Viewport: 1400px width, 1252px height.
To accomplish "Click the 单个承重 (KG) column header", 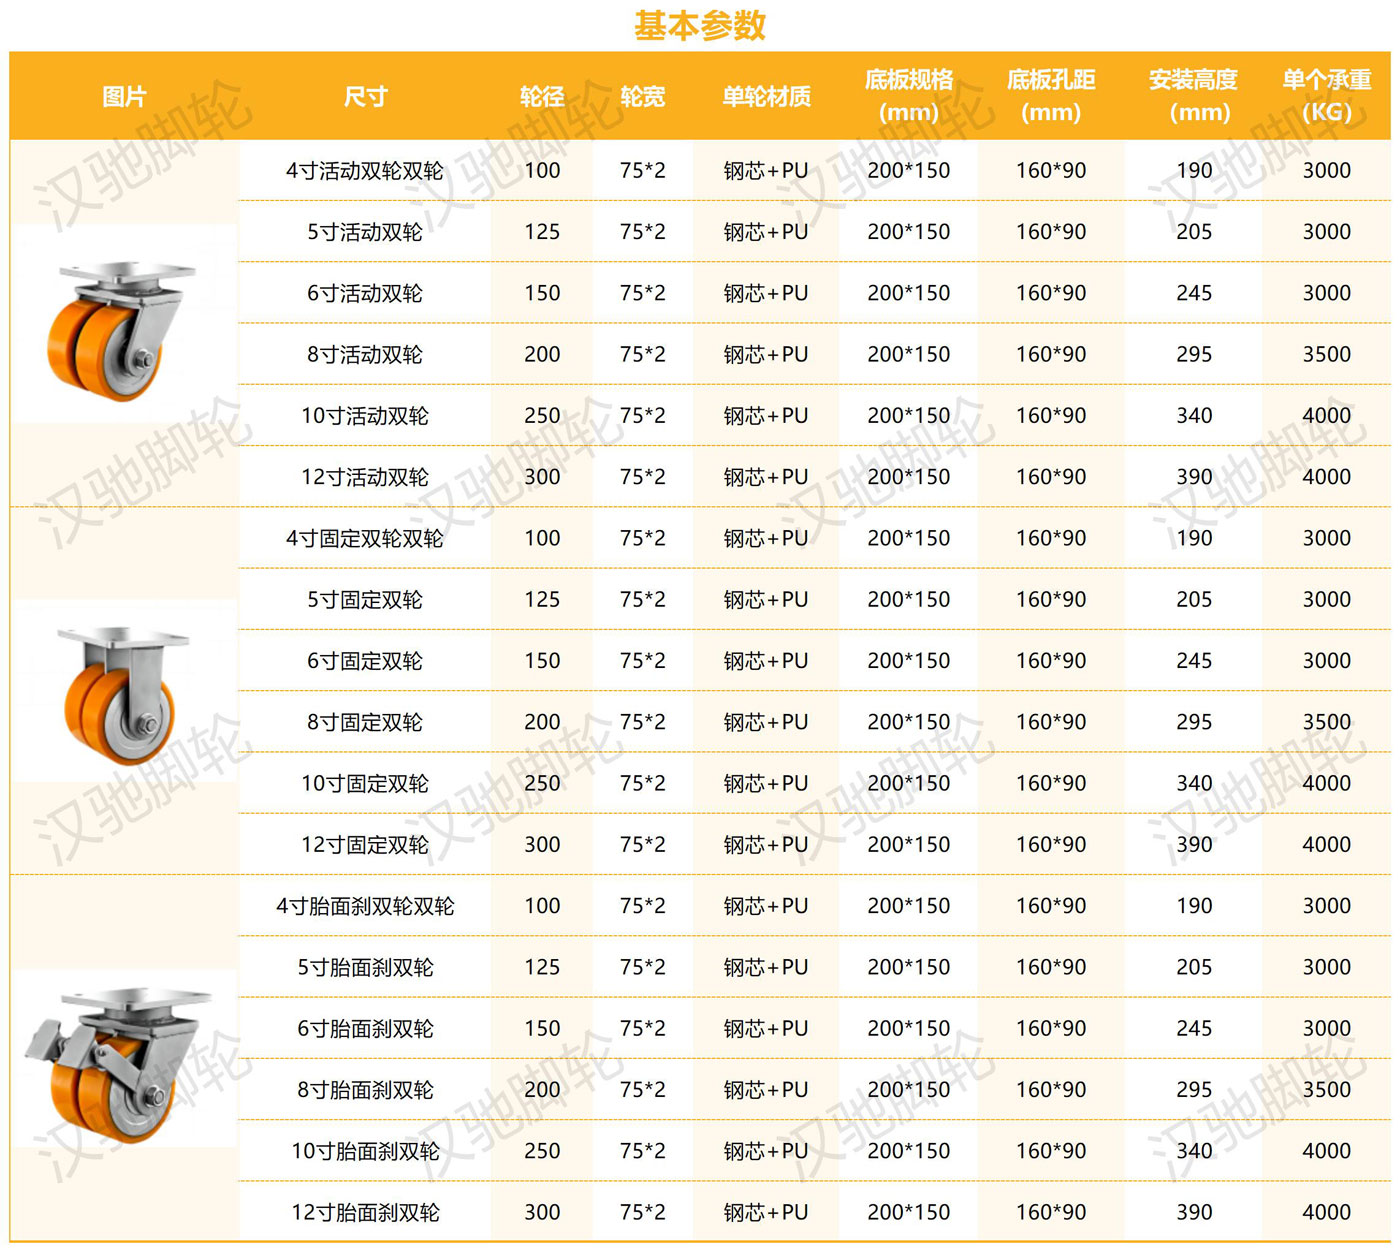I will coord(1326,96).
